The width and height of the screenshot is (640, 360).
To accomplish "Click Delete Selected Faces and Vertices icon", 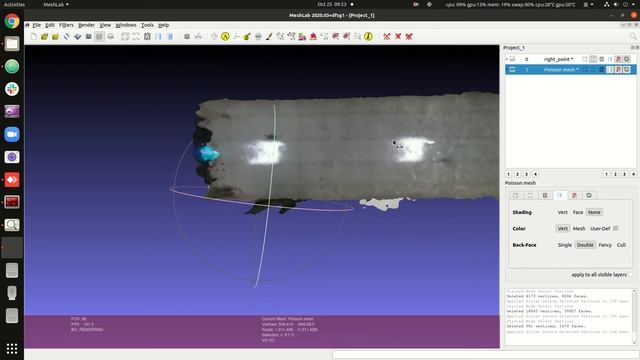I will (x=409, y=37).
